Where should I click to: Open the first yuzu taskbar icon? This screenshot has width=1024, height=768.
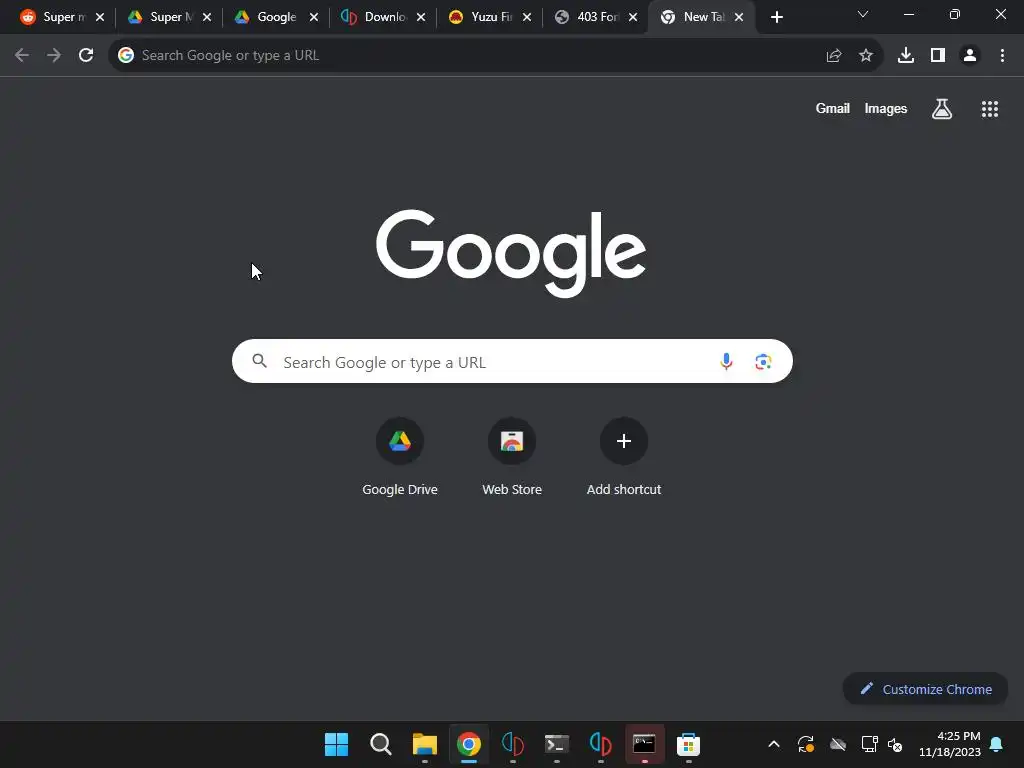click(513, 744)
